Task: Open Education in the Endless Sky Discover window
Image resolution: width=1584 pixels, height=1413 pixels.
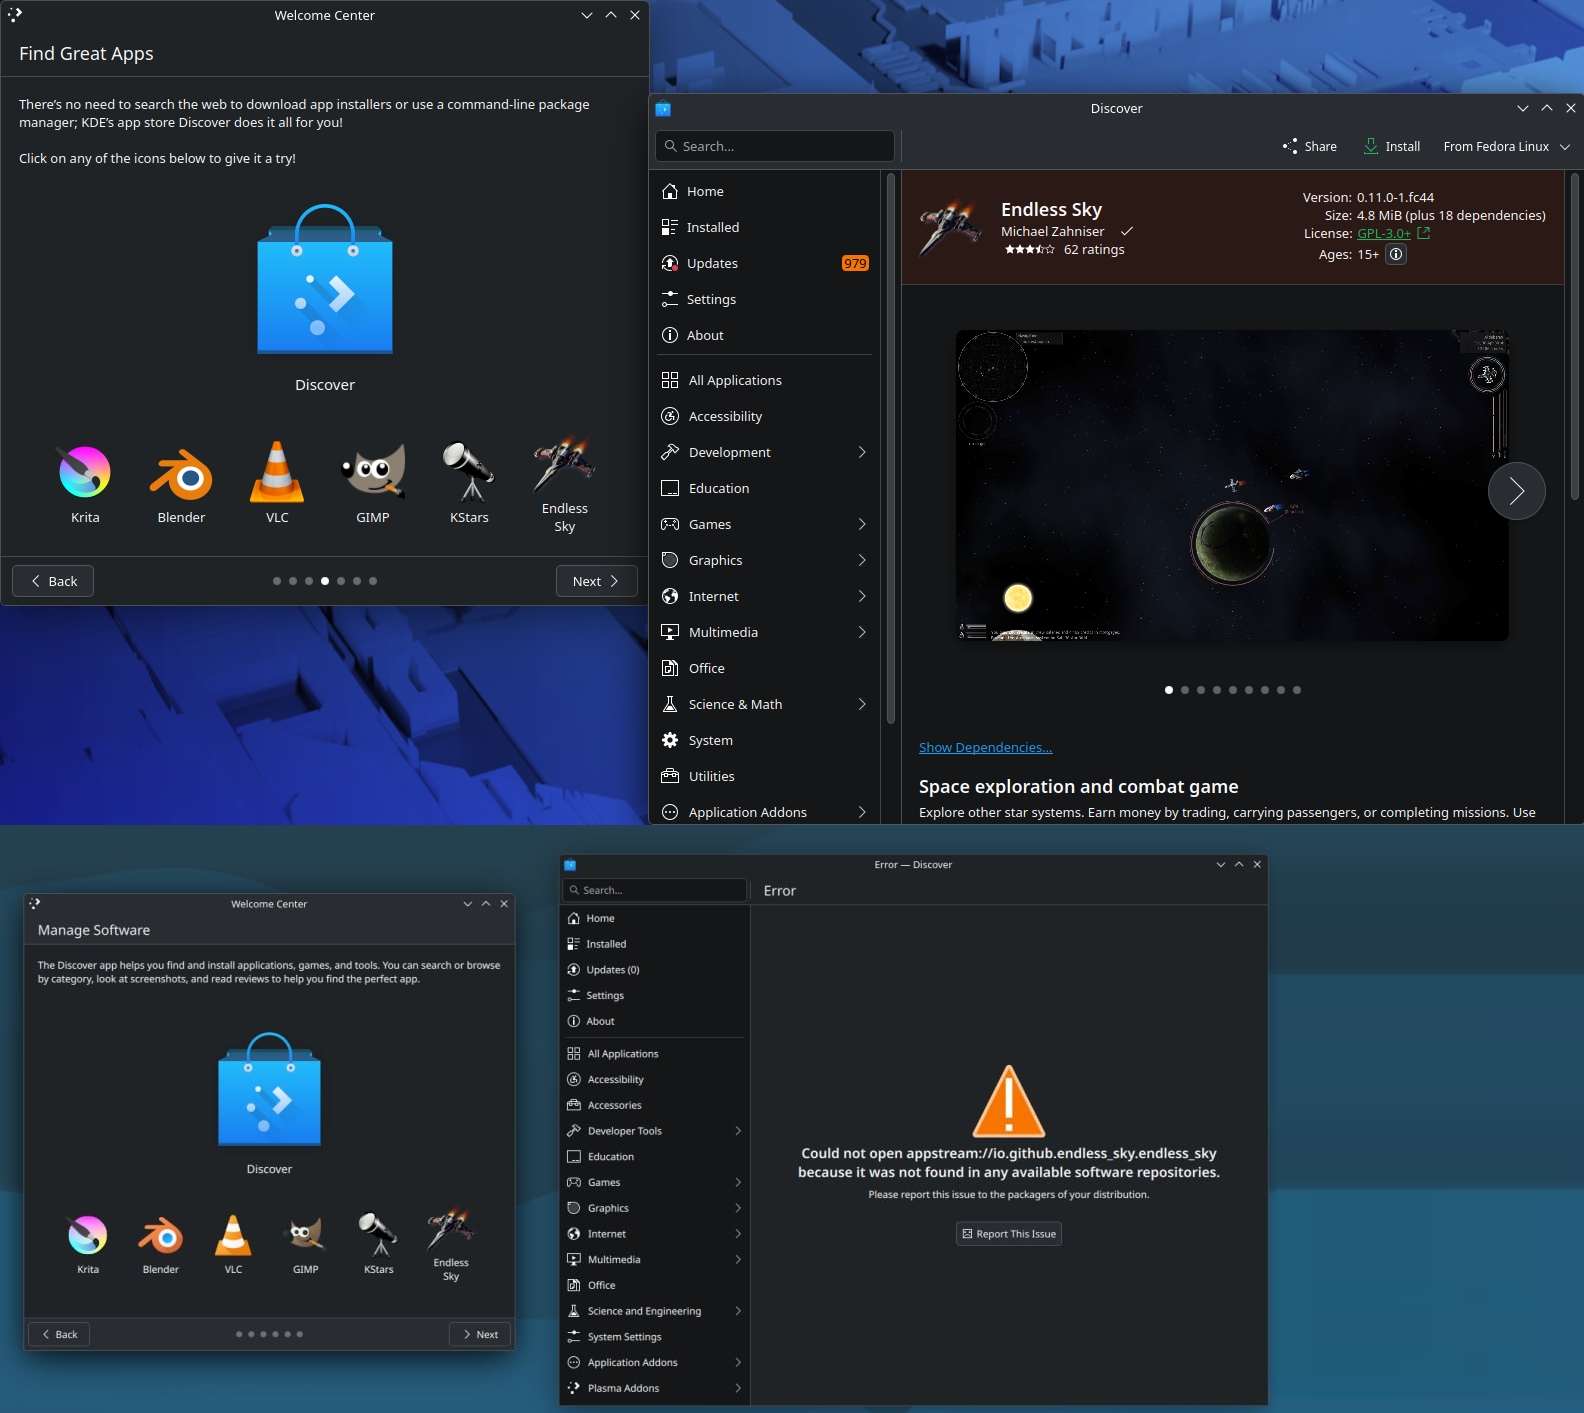Action: 765,488
